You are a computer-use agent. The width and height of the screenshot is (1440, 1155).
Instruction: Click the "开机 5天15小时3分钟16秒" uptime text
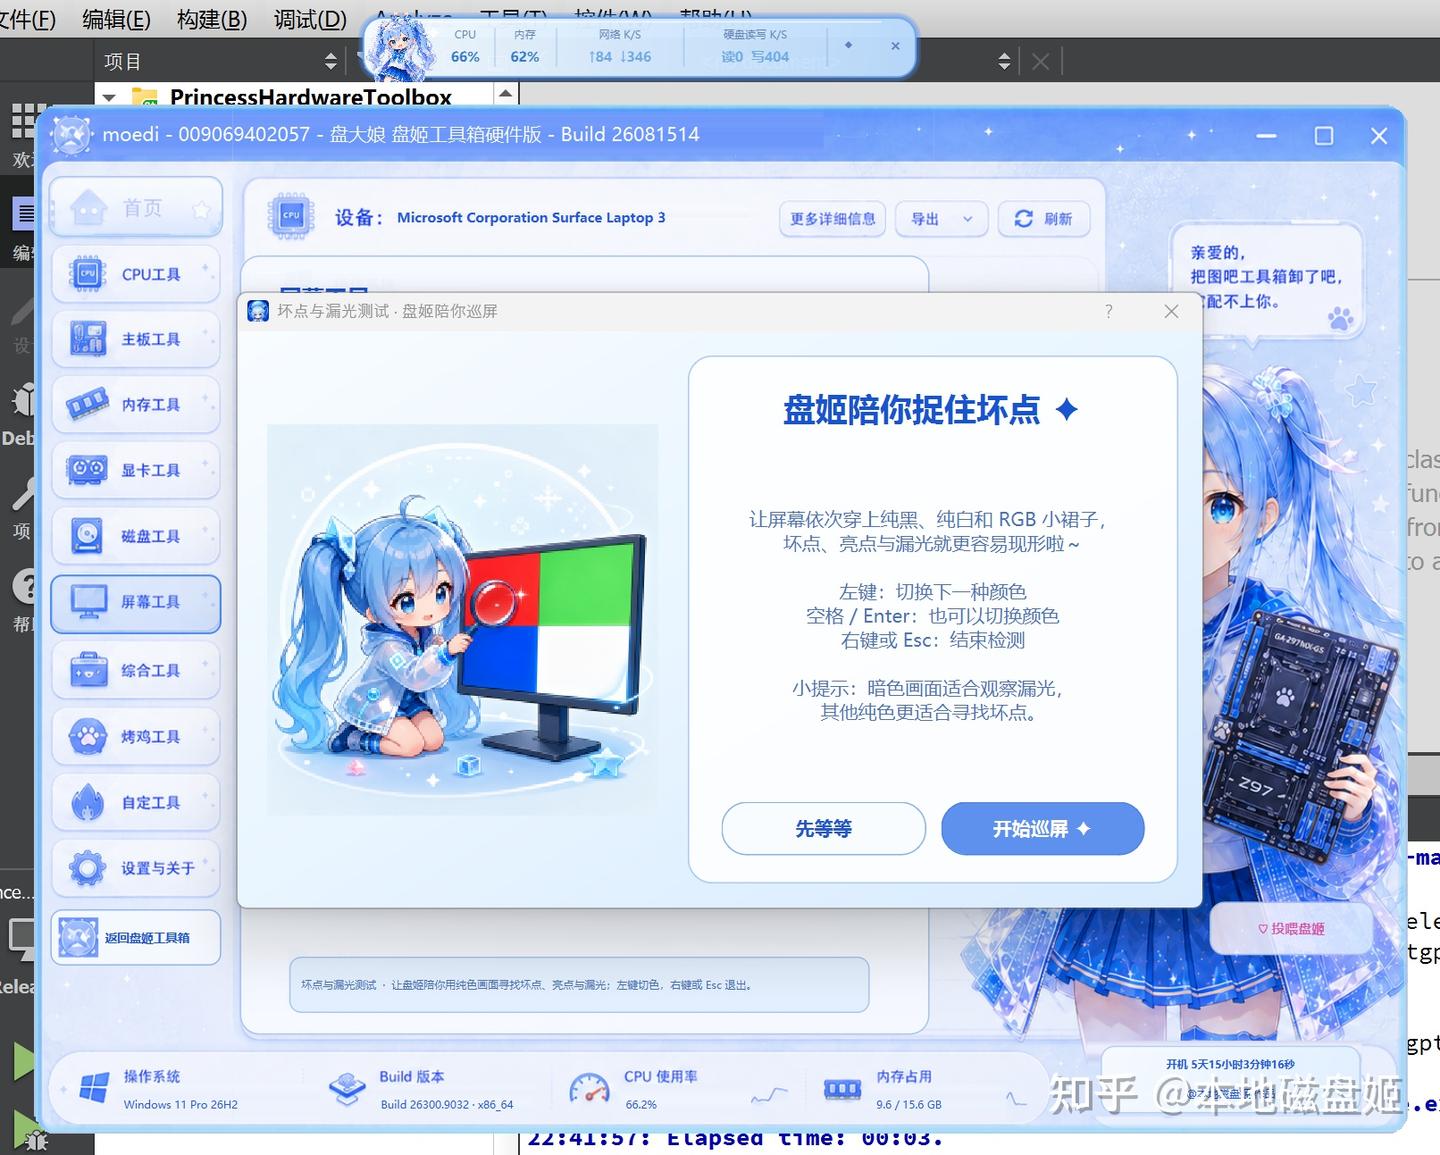tap(1230, 1064)
